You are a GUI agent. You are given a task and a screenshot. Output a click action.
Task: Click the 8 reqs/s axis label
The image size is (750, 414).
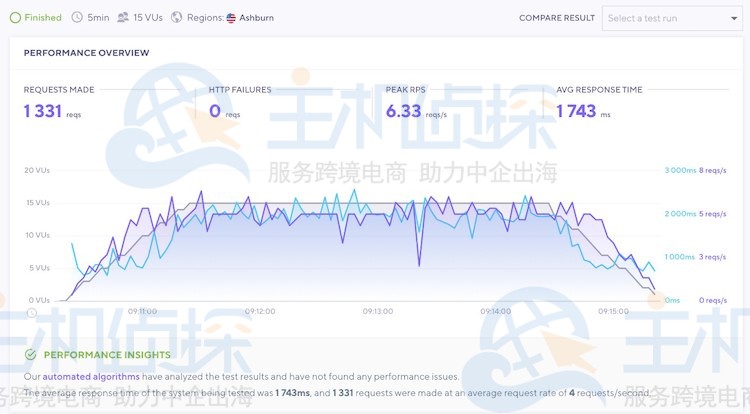coord(713,170)
